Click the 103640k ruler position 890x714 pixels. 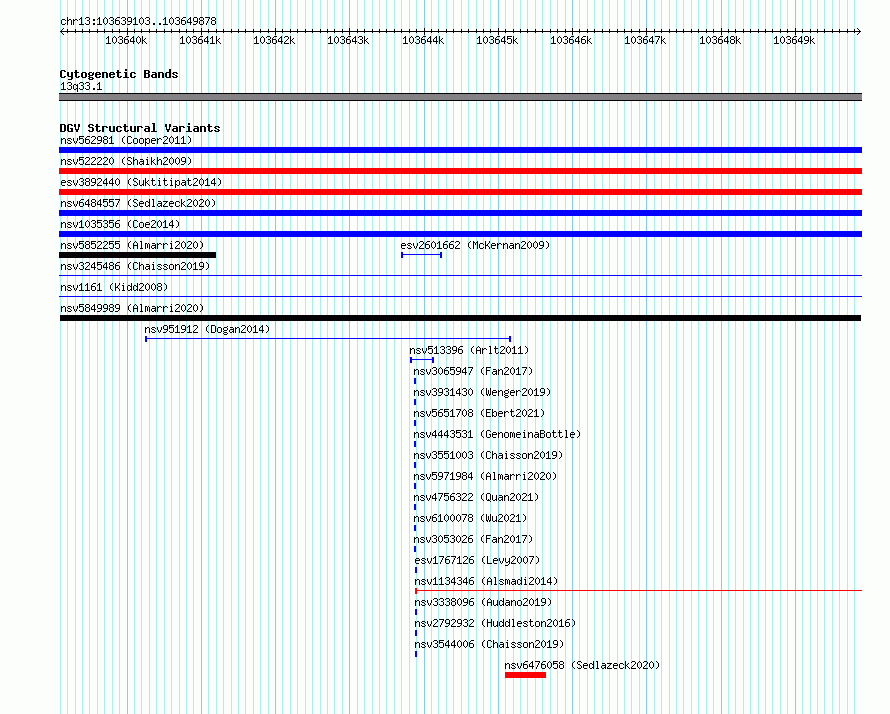coord(126,40)
